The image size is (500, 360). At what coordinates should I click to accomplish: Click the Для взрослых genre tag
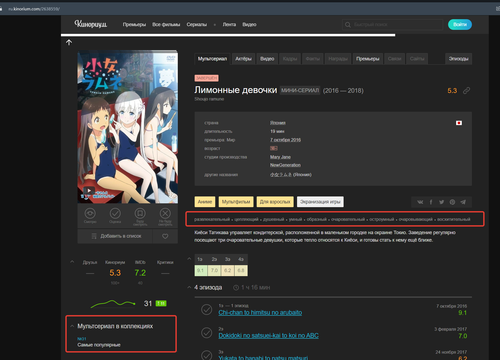pyautogui.click(x=275, y=202)
